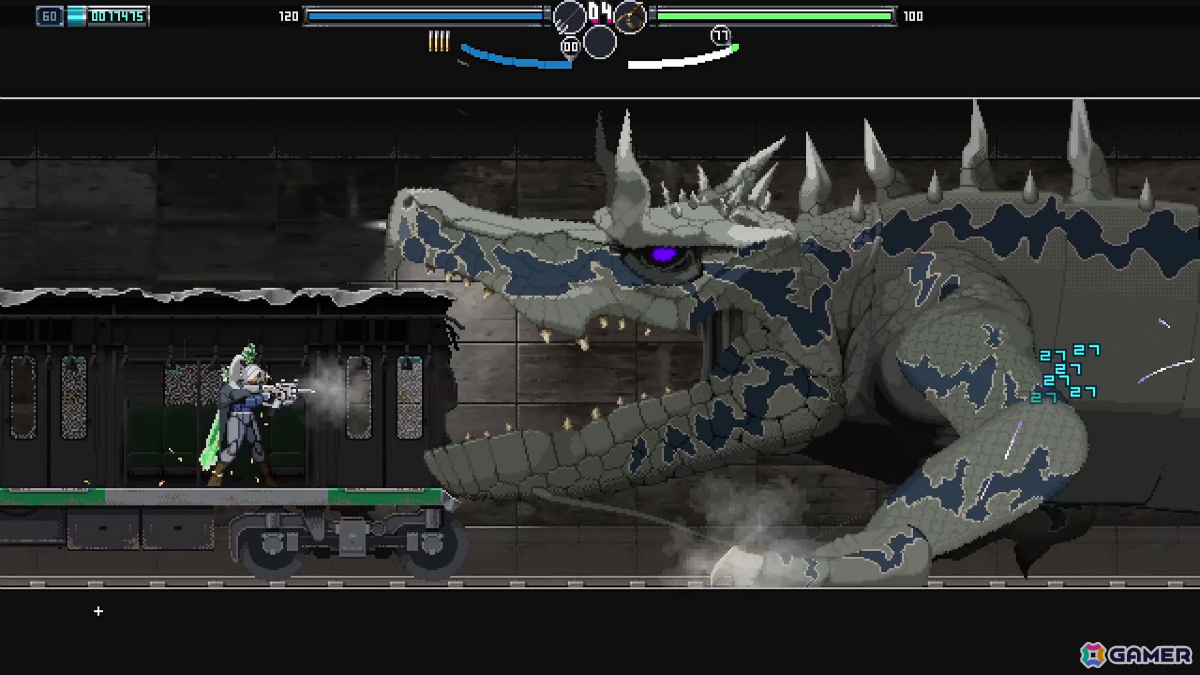Click the orange bullet ammo icon

(x=439, y=41)
